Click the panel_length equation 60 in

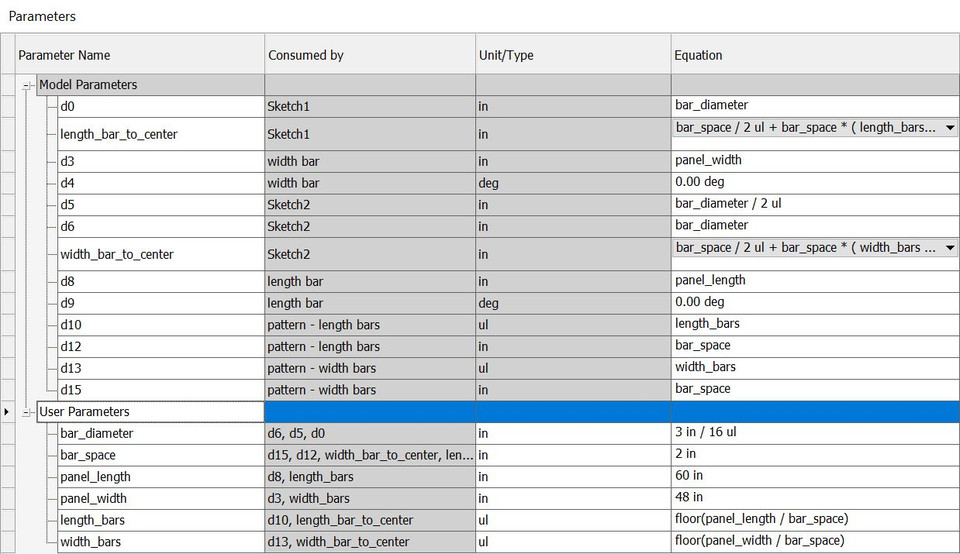click(x=813, y=476)
